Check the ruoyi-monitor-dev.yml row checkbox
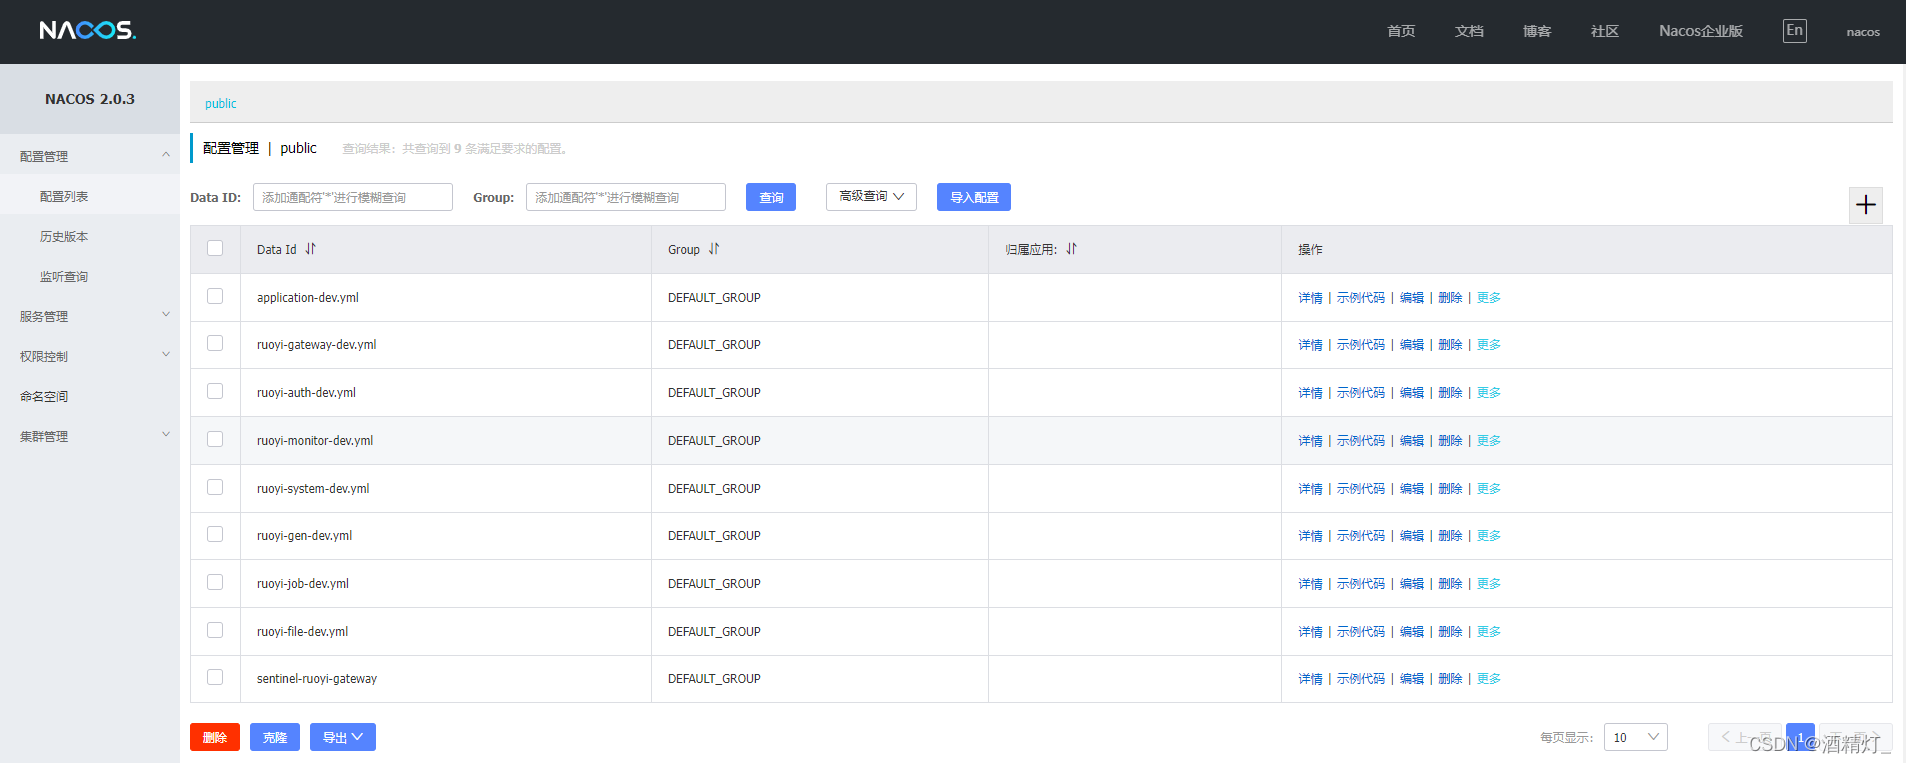Viewport: 1906px width, 763px height. click(215, 439)
